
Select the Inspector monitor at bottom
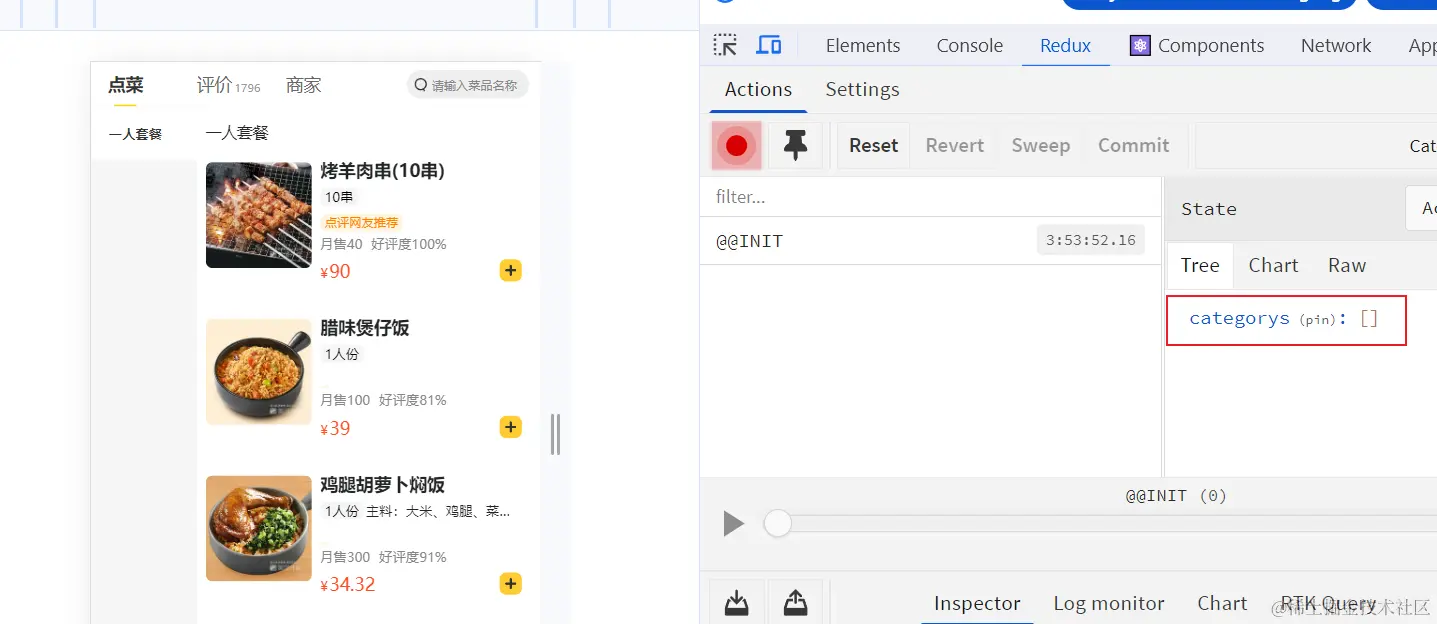pyautogui.click(x=977, y=603)
